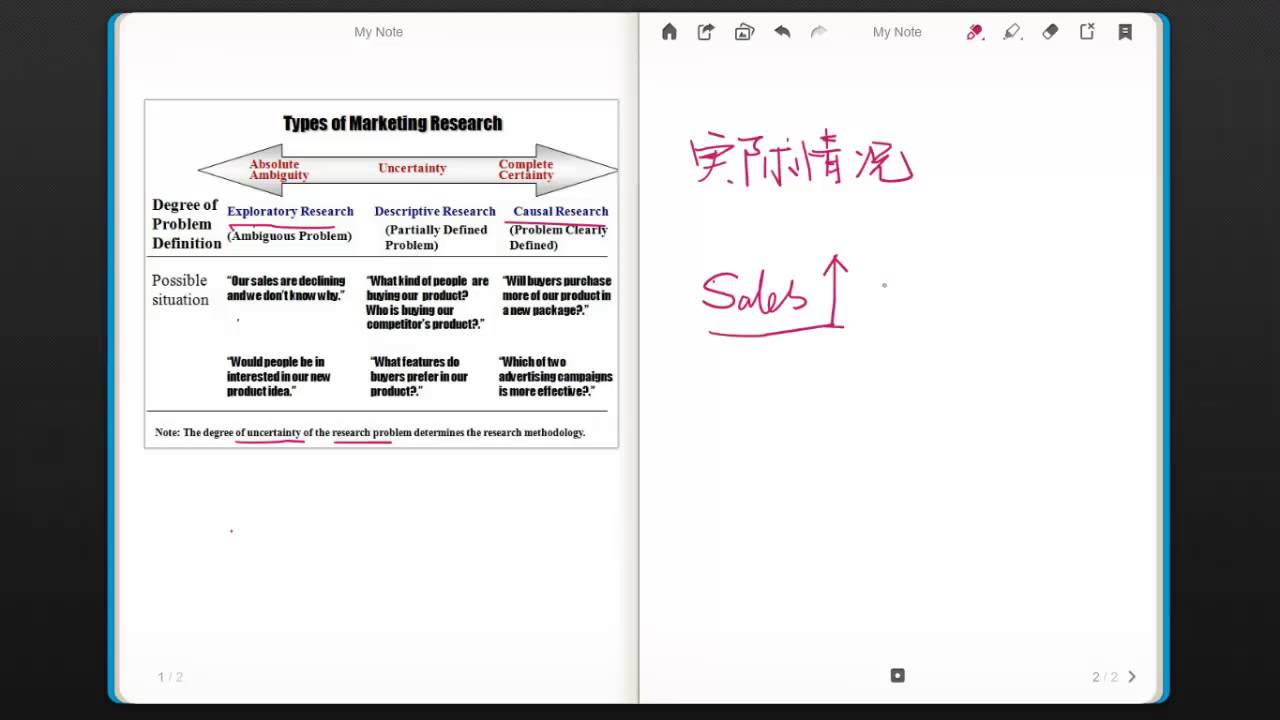Click the 'My Note' title on left page
This screenshot has height=720, width=1280.
378,32
